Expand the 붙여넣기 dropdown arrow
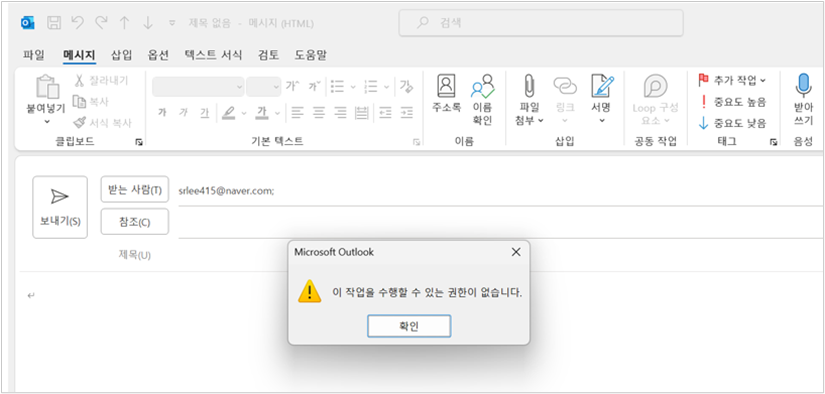 pyautogui.click(x=46, y=122)
